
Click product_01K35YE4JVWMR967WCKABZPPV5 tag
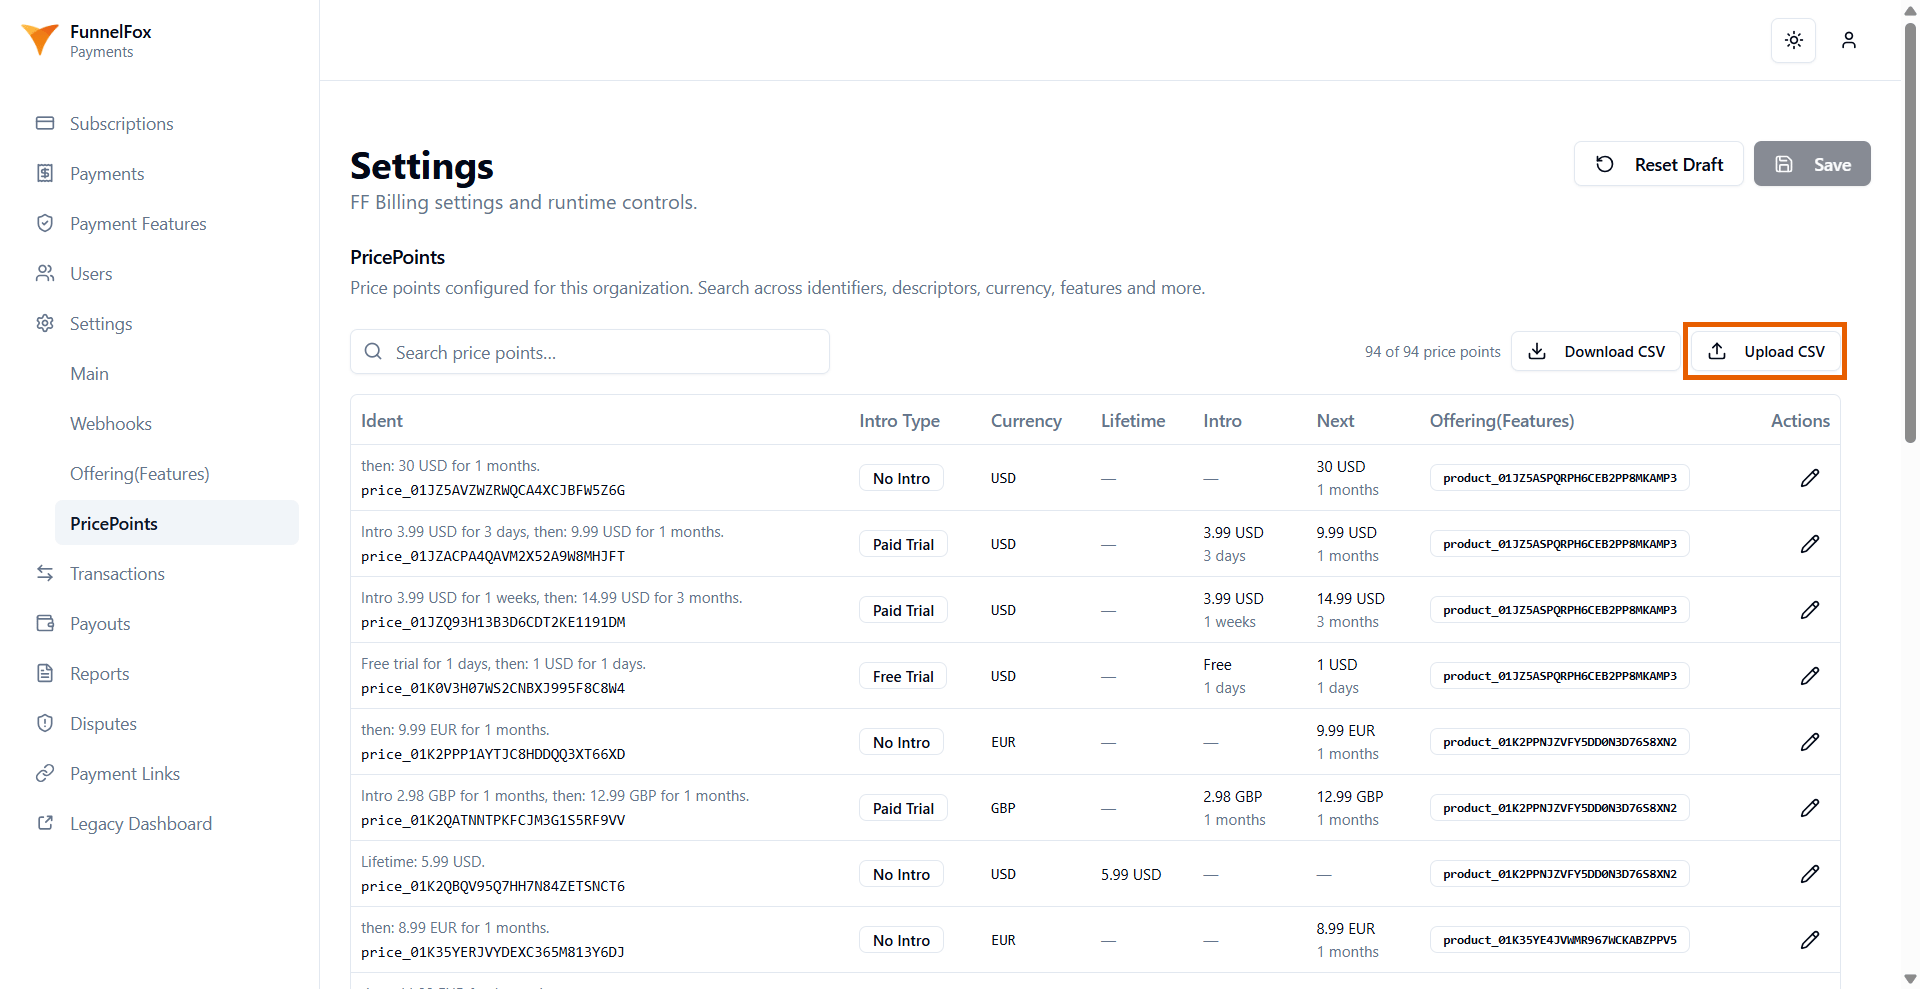[x=1559, y=940]
